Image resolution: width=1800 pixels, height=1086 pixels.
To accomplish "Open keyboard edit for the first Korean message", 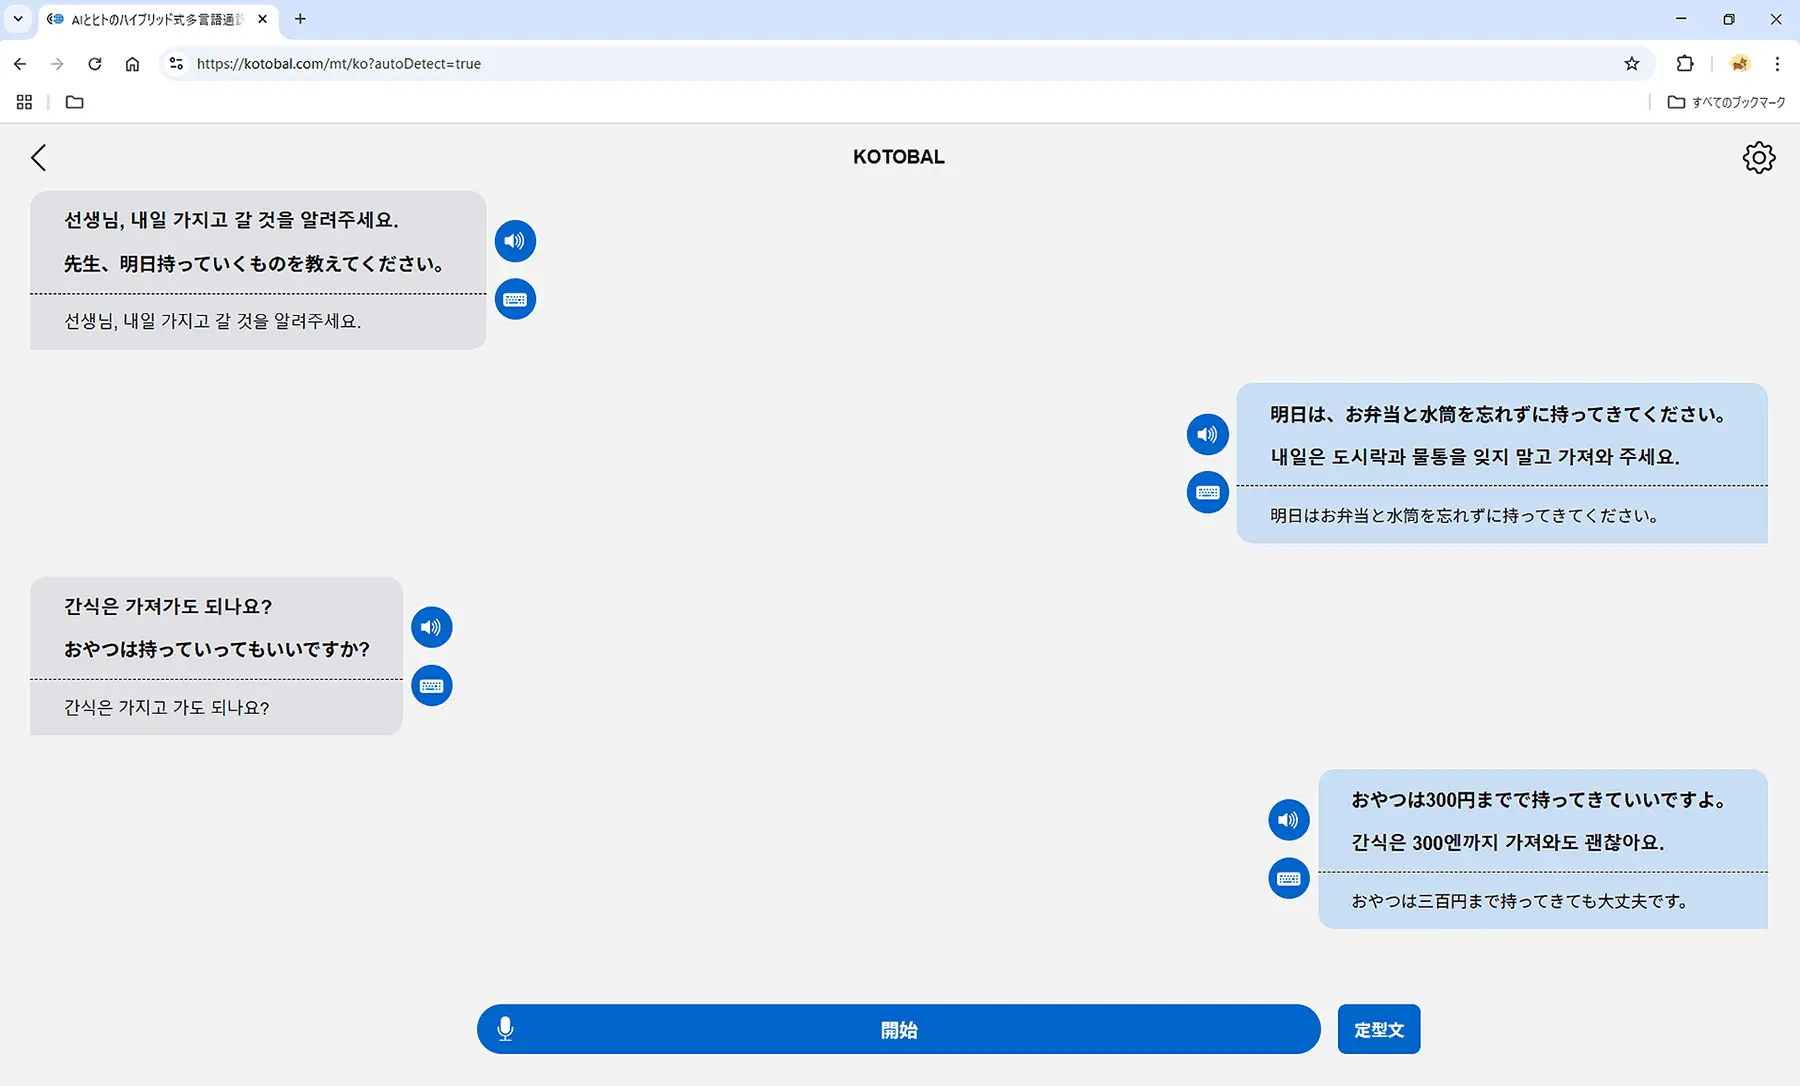I will tap(515, 299).
